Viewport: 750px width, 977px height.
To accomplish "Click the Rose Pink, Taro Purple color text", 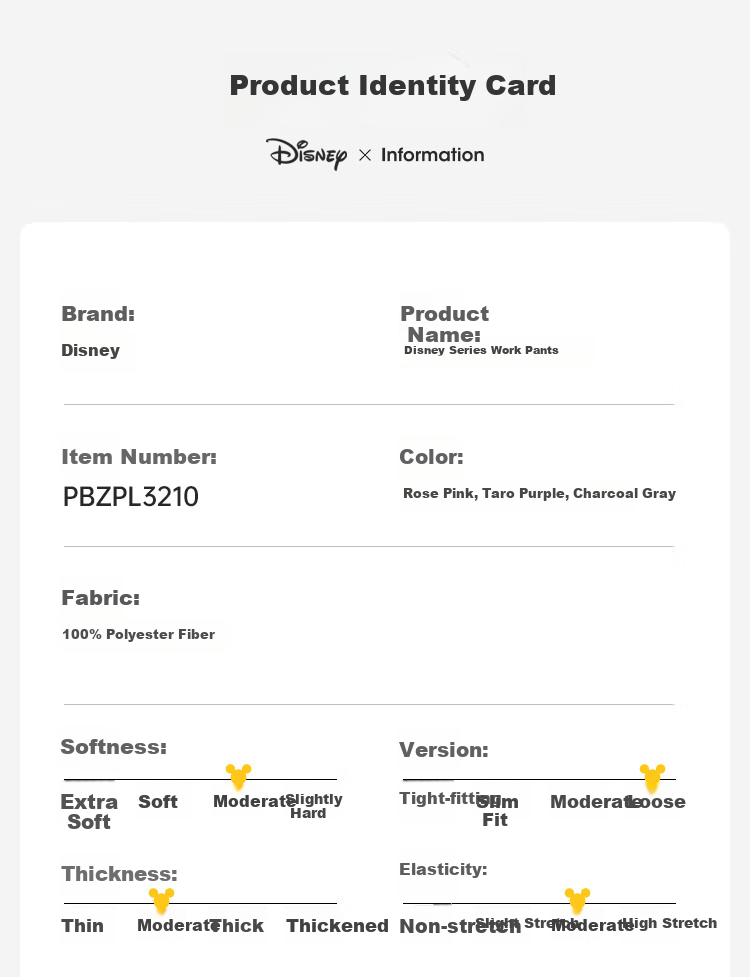I will (x=486, y=493).
